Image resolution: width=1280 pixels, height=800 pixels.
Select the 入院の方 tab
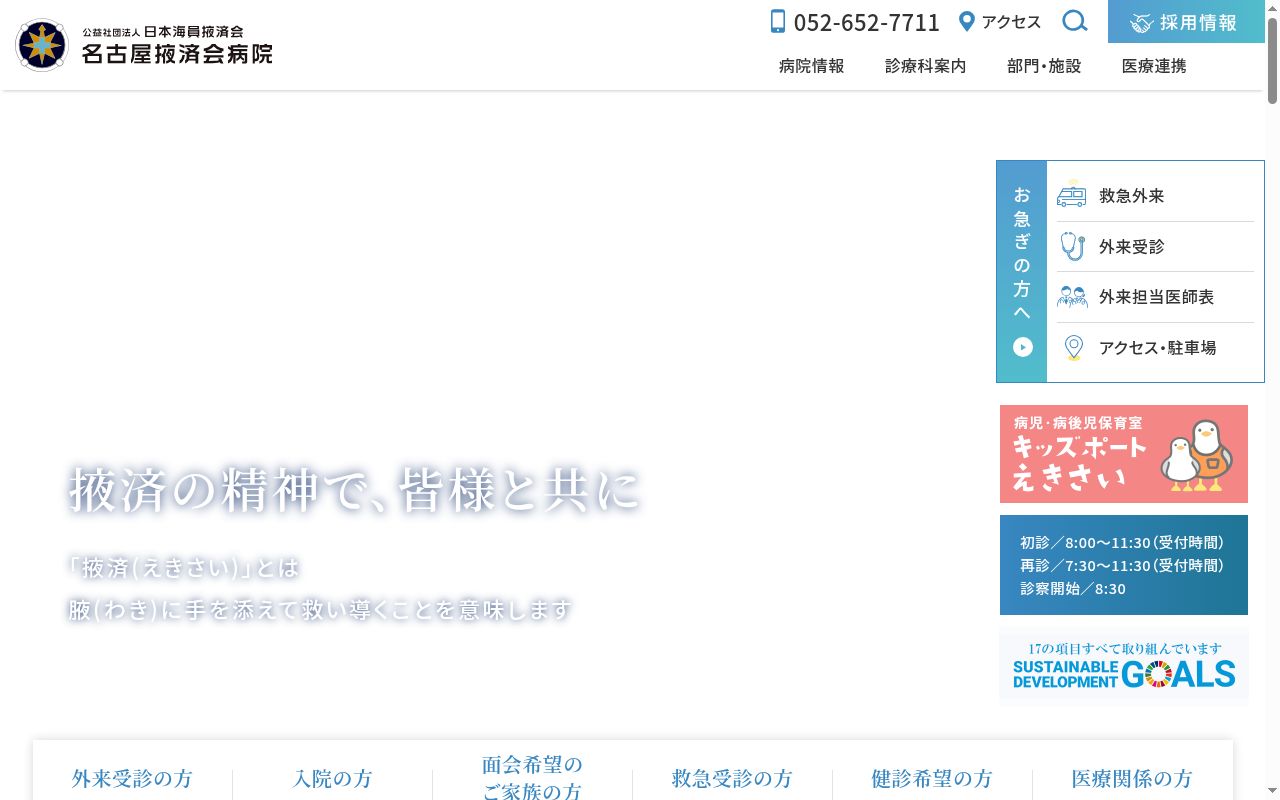[332, 778]
